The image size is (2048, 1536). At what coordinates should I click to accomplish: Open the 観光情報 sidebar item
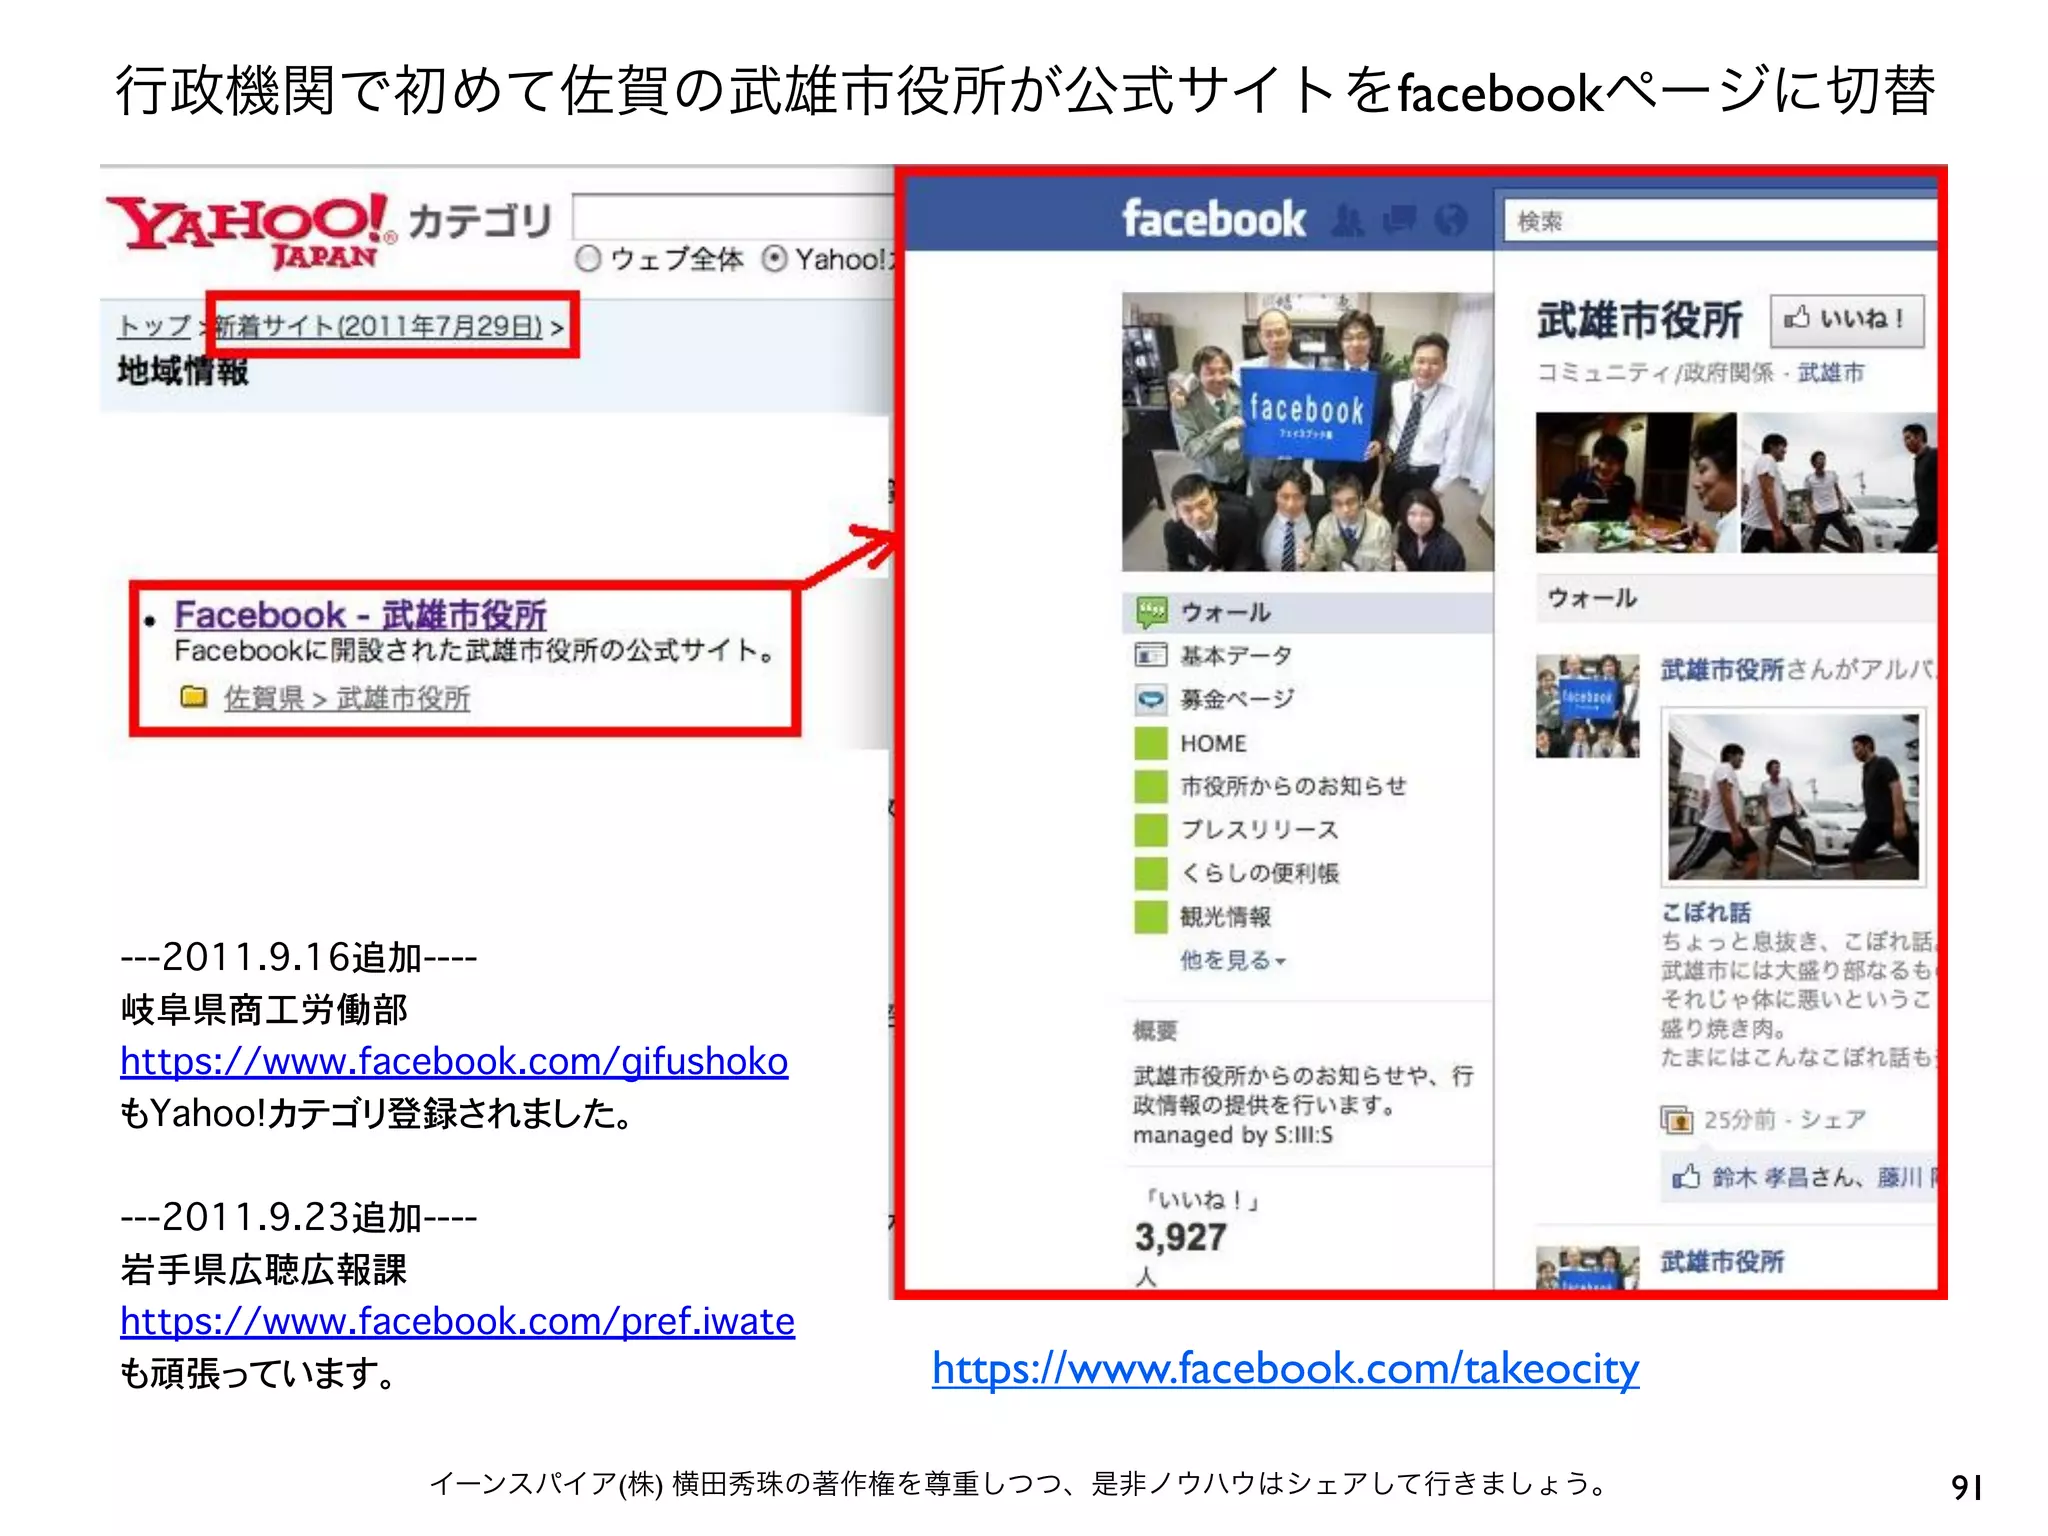[x=1225, y=916]
